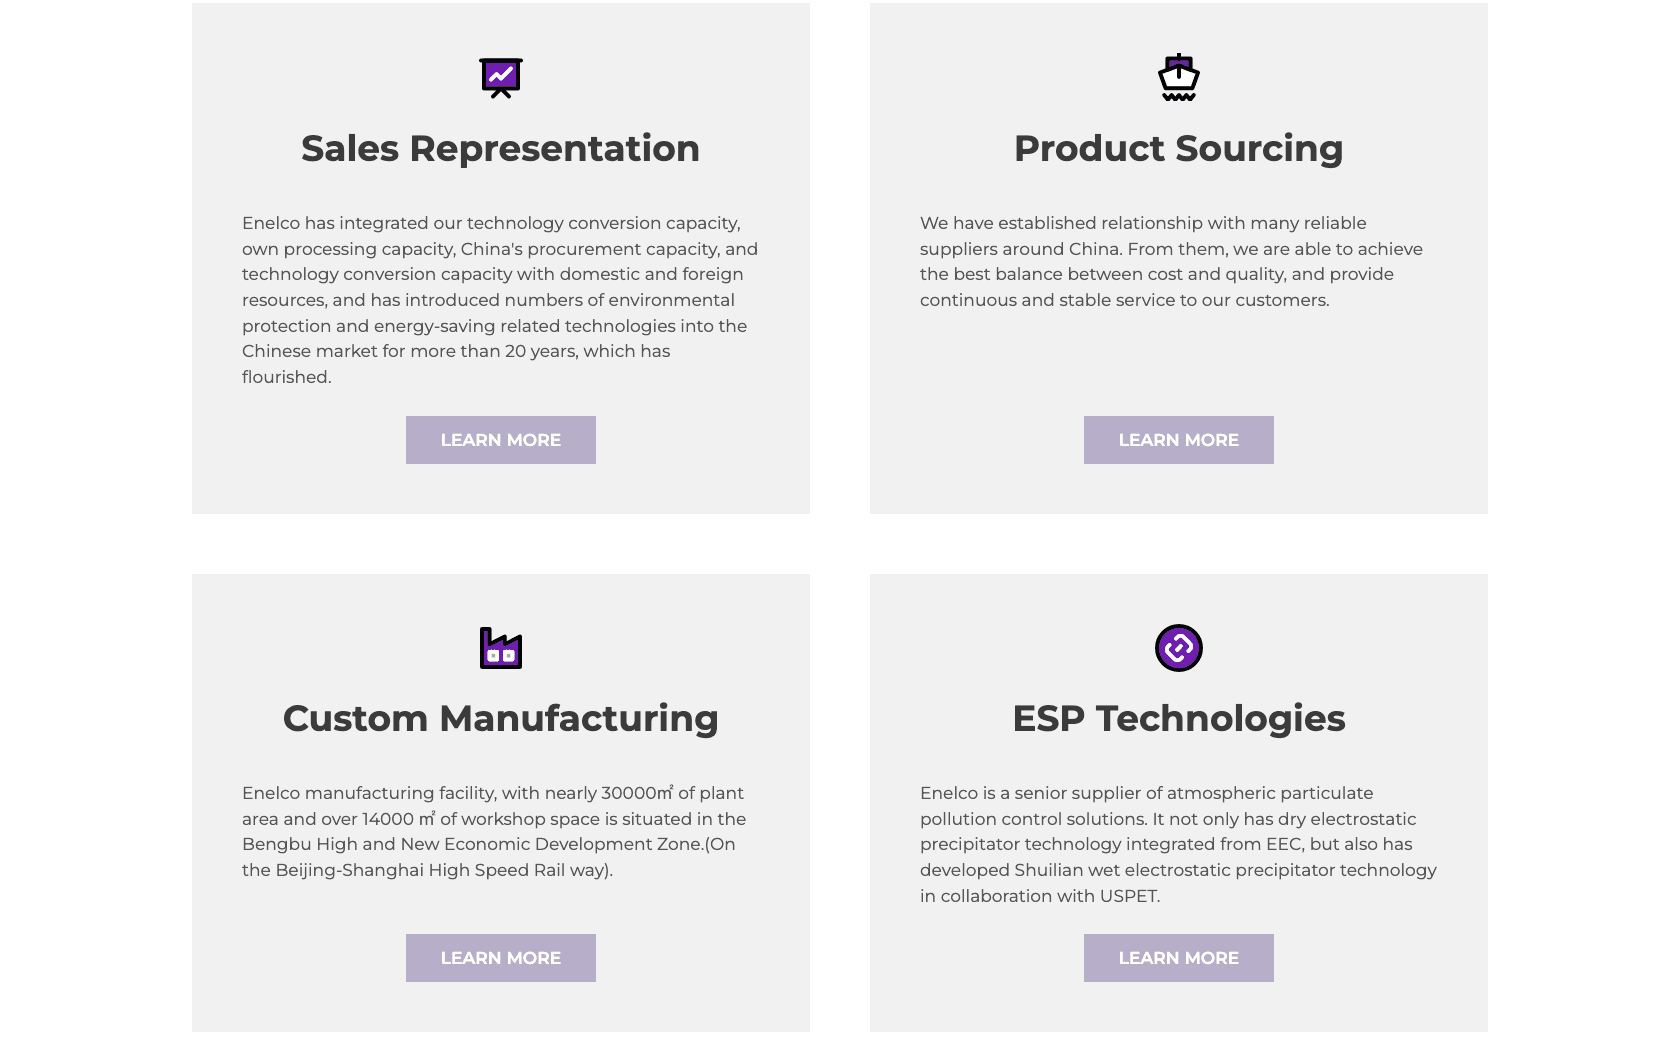Click "continuous and stable service" text line
This screenshot has height=1054, width=1680.
(x=1124, y=300)
